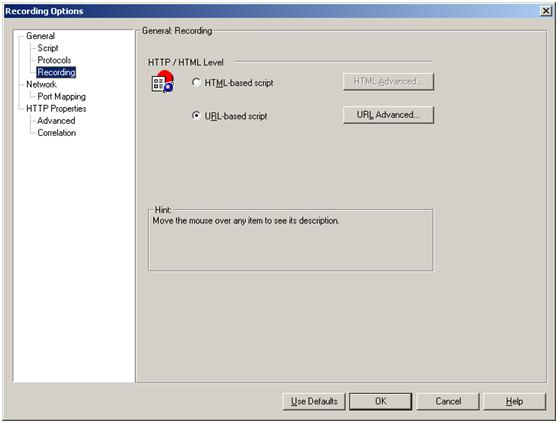Select the General tree node

point(40,36)
